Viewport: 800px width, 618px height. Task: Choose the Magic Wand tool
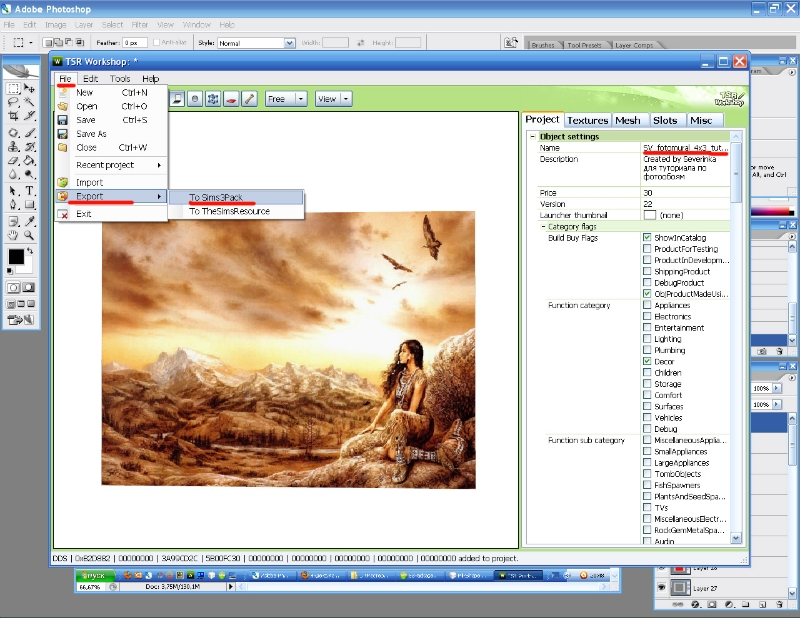tap(30, 102)
